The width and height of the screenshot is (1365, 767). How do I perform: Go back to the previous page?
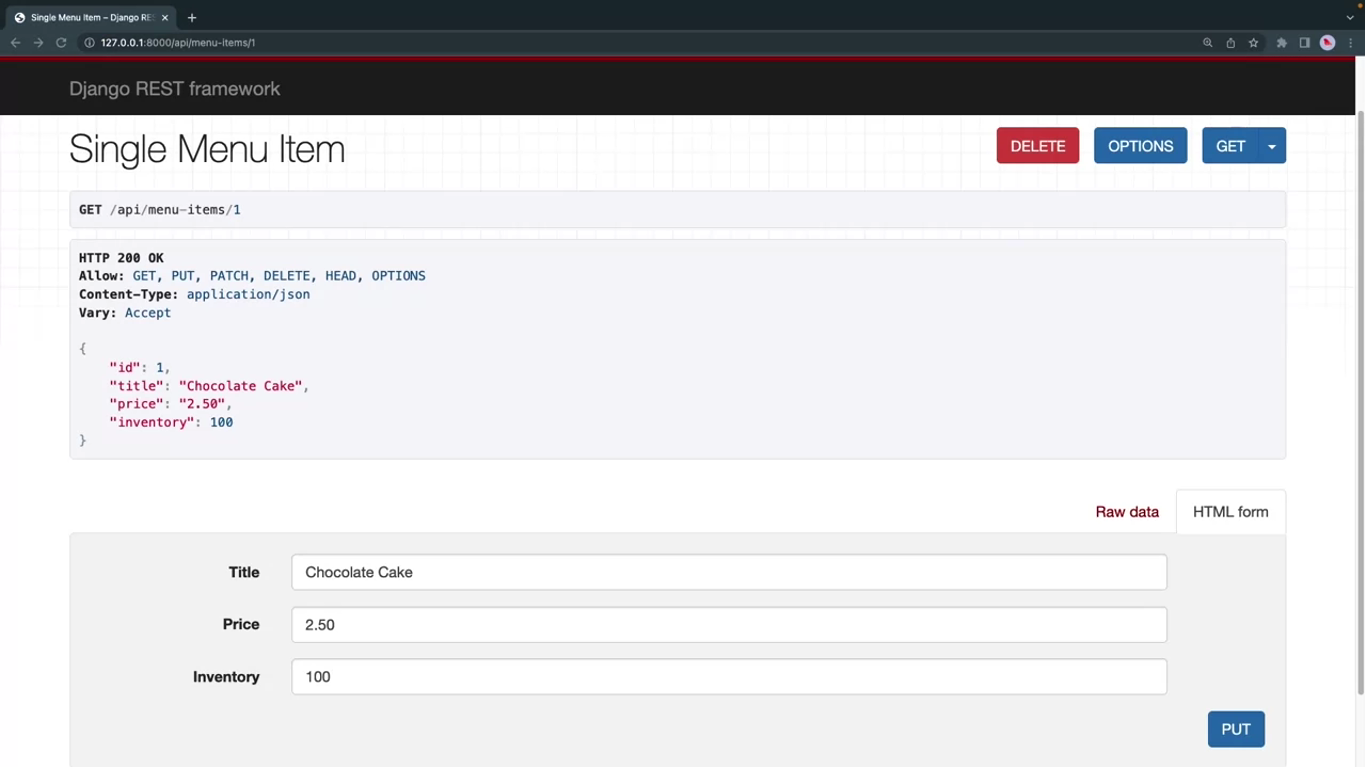15,43
